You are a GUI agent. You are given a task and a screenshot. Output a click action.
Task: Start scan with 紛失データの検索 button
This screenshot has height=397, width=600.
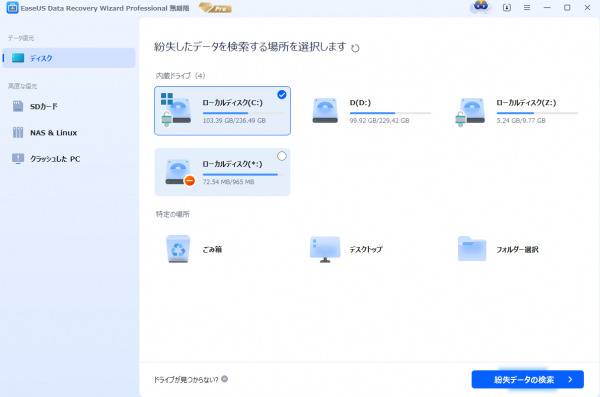[528, 379]
